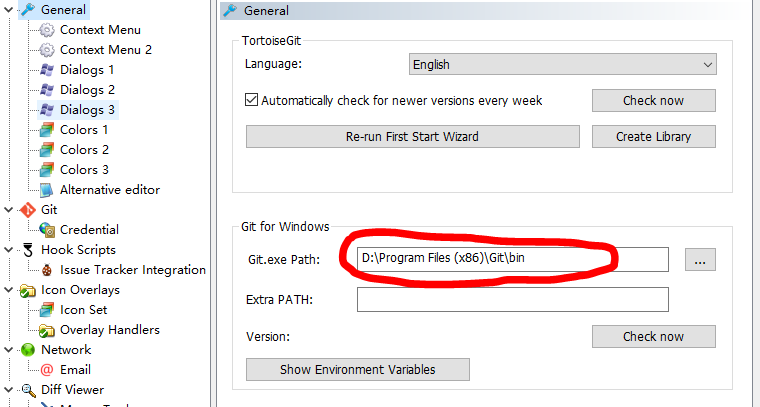Collapse the Hook Scripts tree node
The width and height of the screenshot is (760, 407).
pos(8,250)
